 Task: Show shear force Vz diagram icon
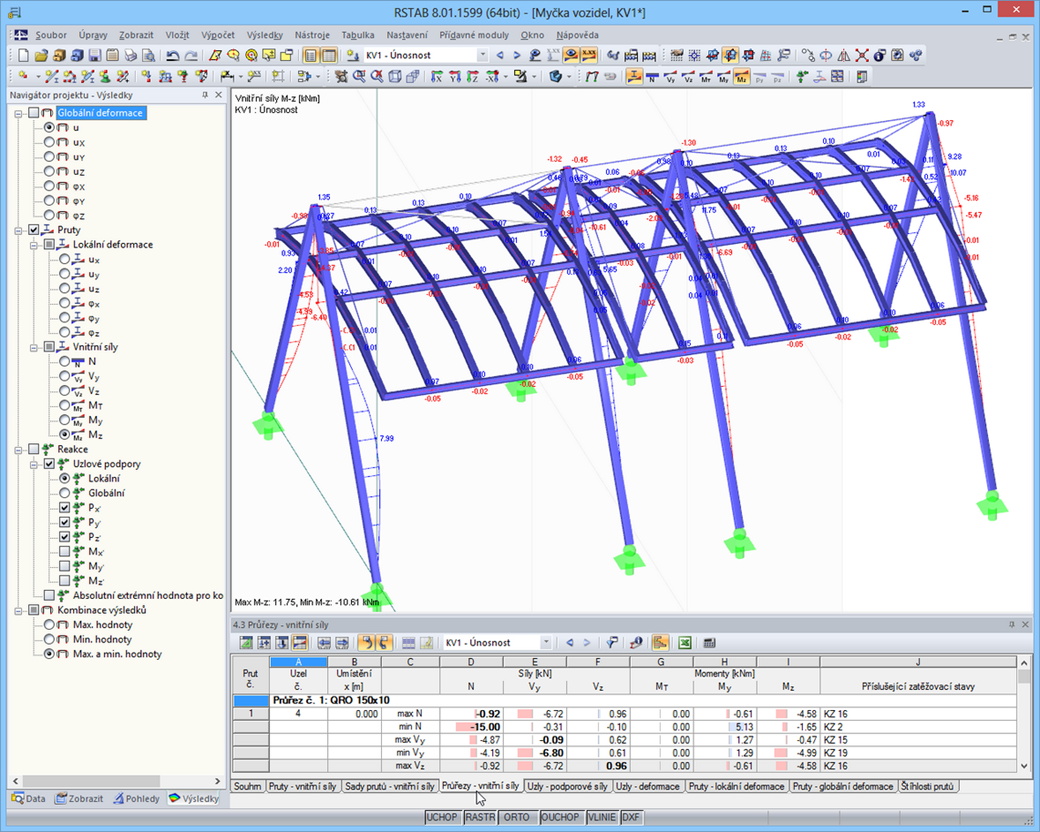pos(688,77)
